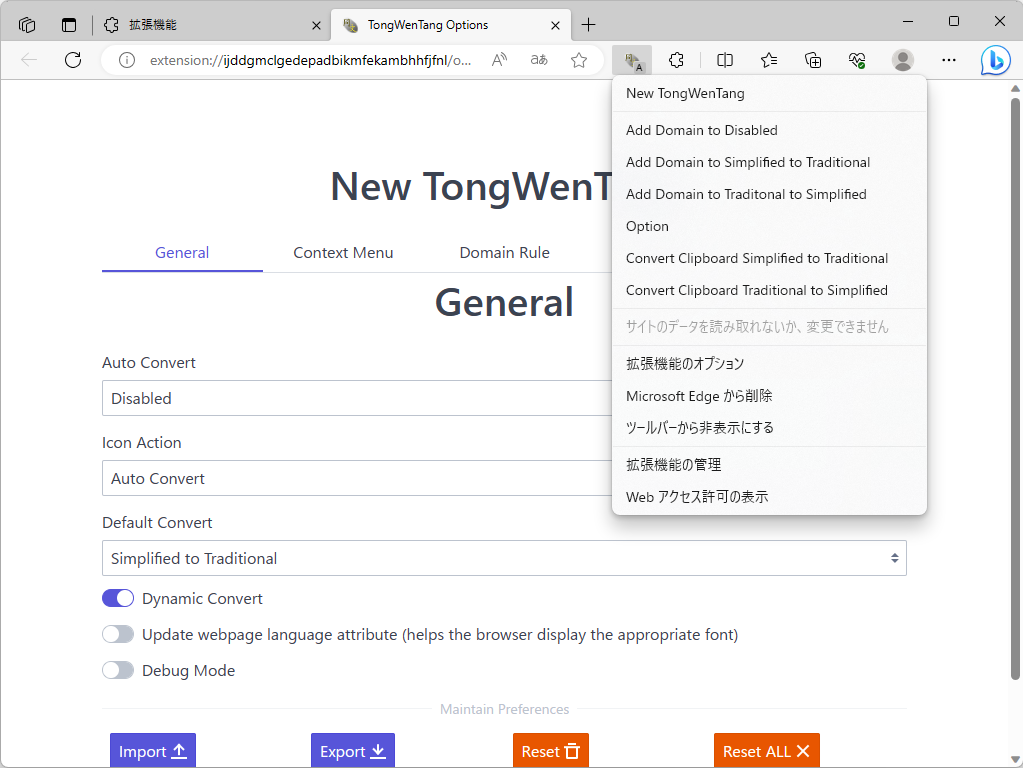The width and height of the screenshot is (1023, 768).
Task: Toggle the Dynamic Convert switch
Action: click(x=118, y=598)
